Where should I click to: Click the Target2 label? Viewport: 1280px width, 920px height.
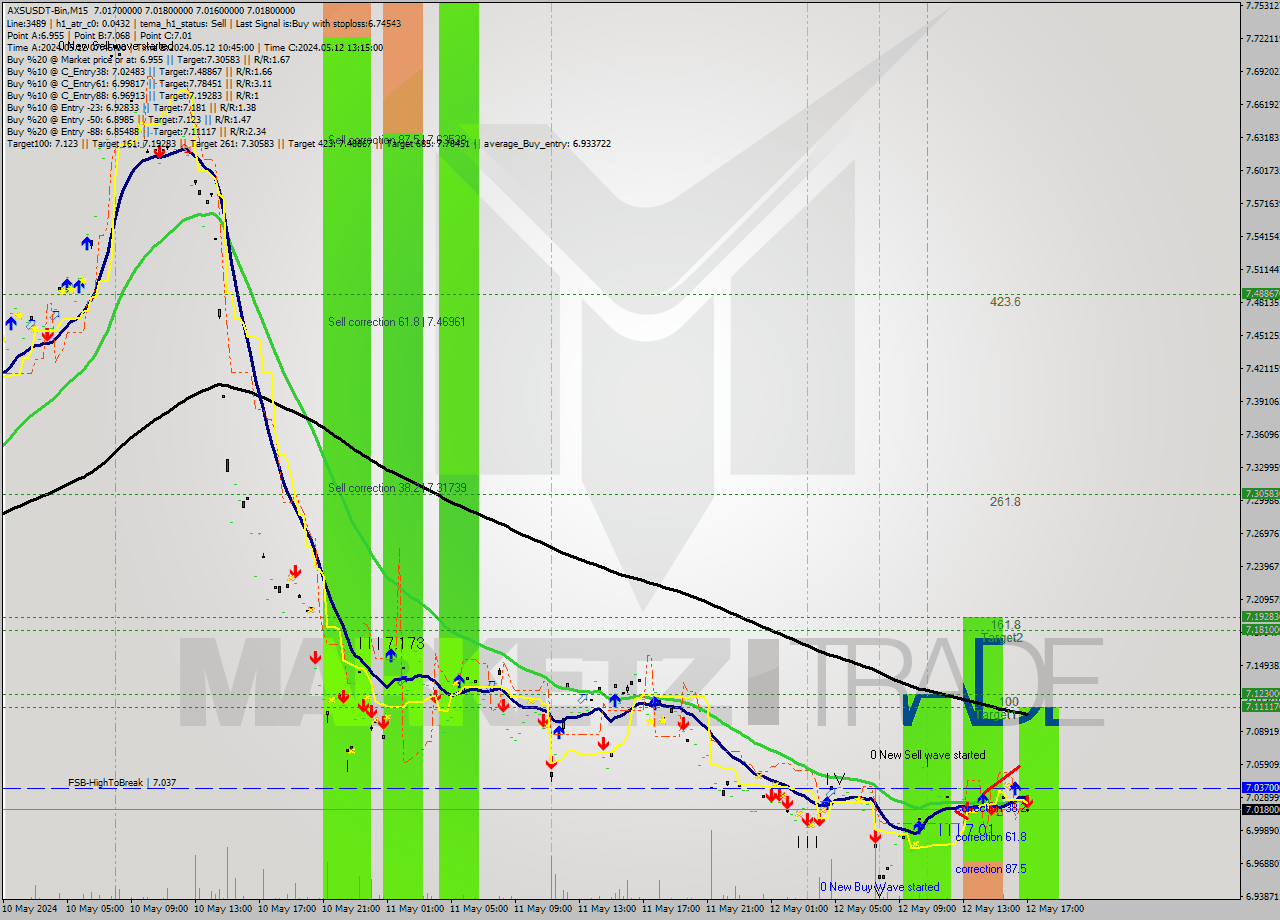[x=1002, y=637]
